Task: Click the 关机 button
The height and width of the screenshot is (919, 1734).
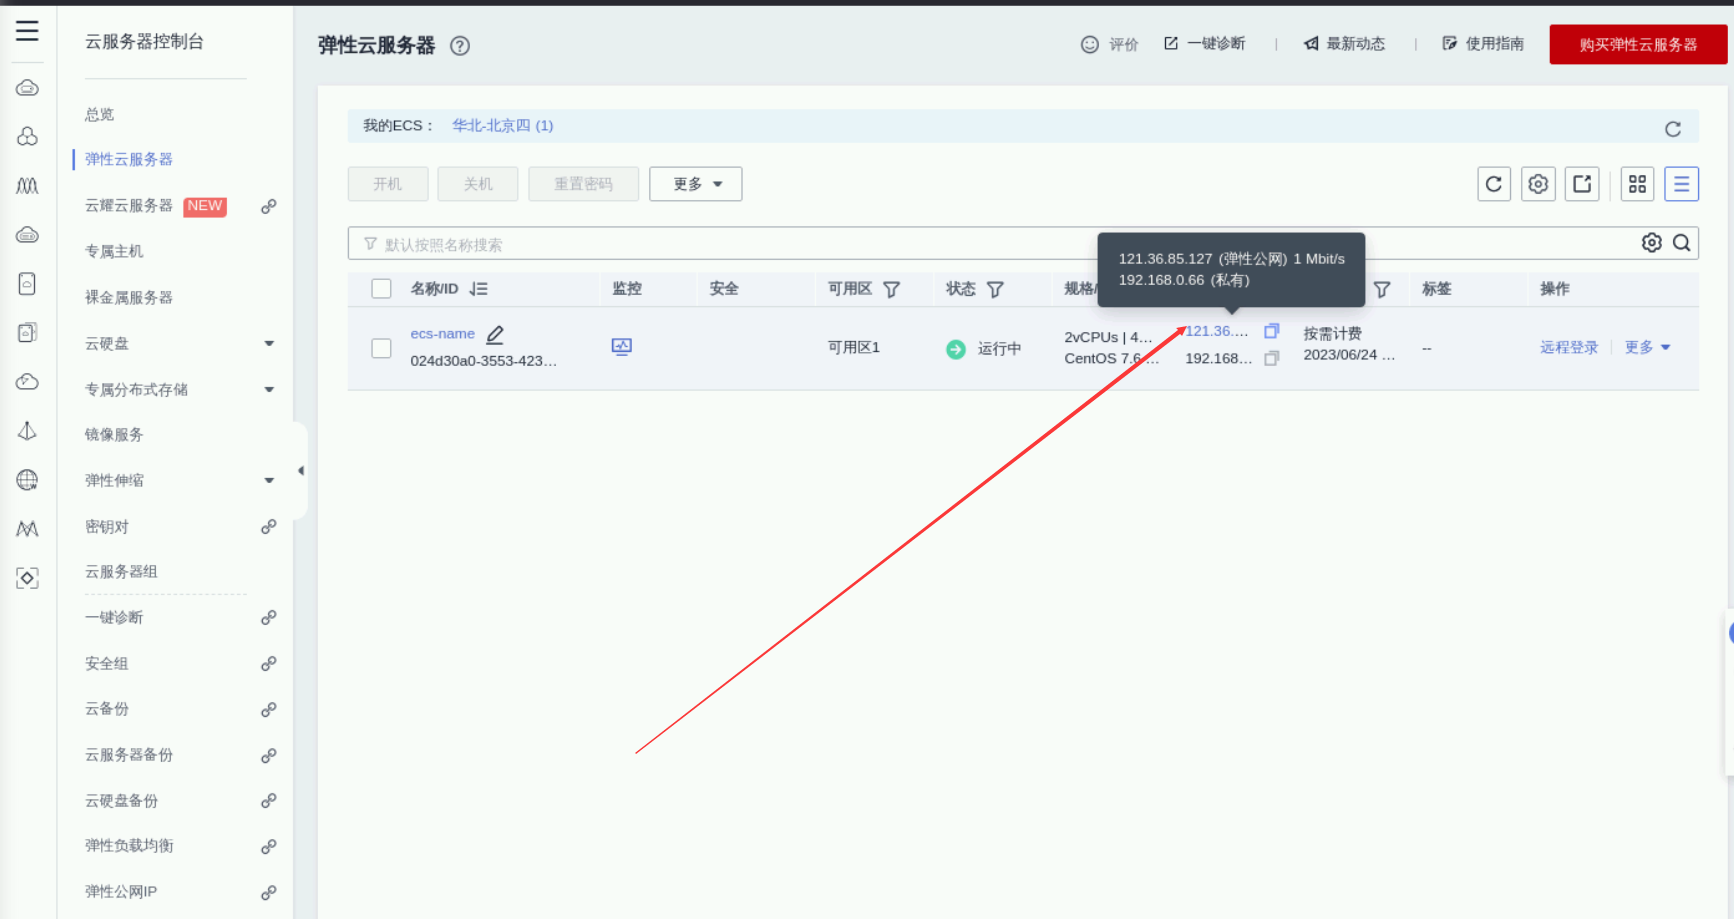Action: 478,184
